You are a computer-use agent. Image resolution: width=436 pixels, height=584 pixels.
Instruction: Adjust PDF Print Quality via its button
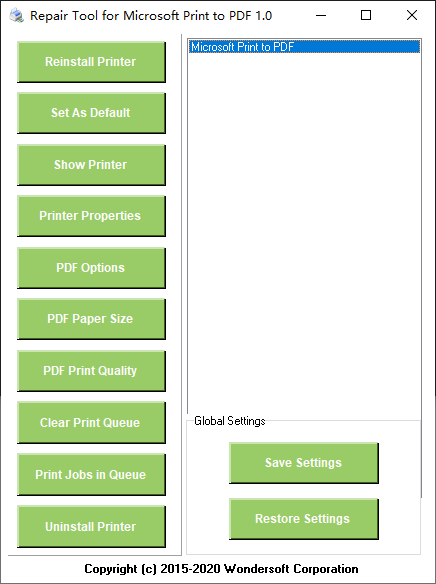click(x=91, y=371)
